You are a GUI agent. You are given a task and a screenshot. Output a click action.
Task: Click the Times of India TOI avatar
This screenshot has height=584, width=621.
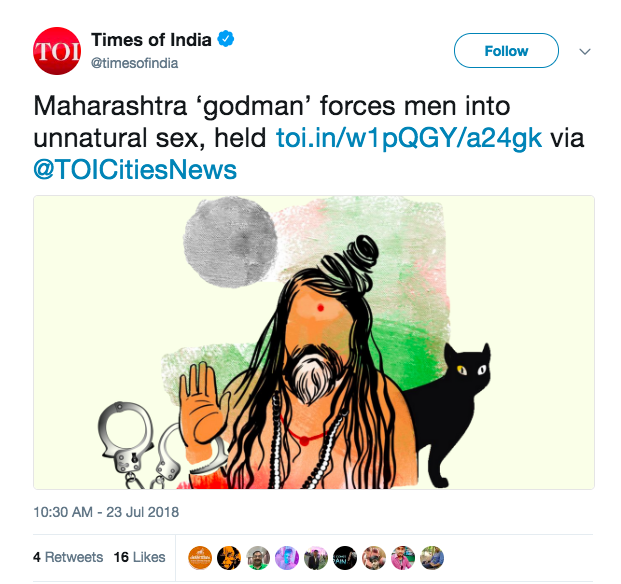(56, 51)
